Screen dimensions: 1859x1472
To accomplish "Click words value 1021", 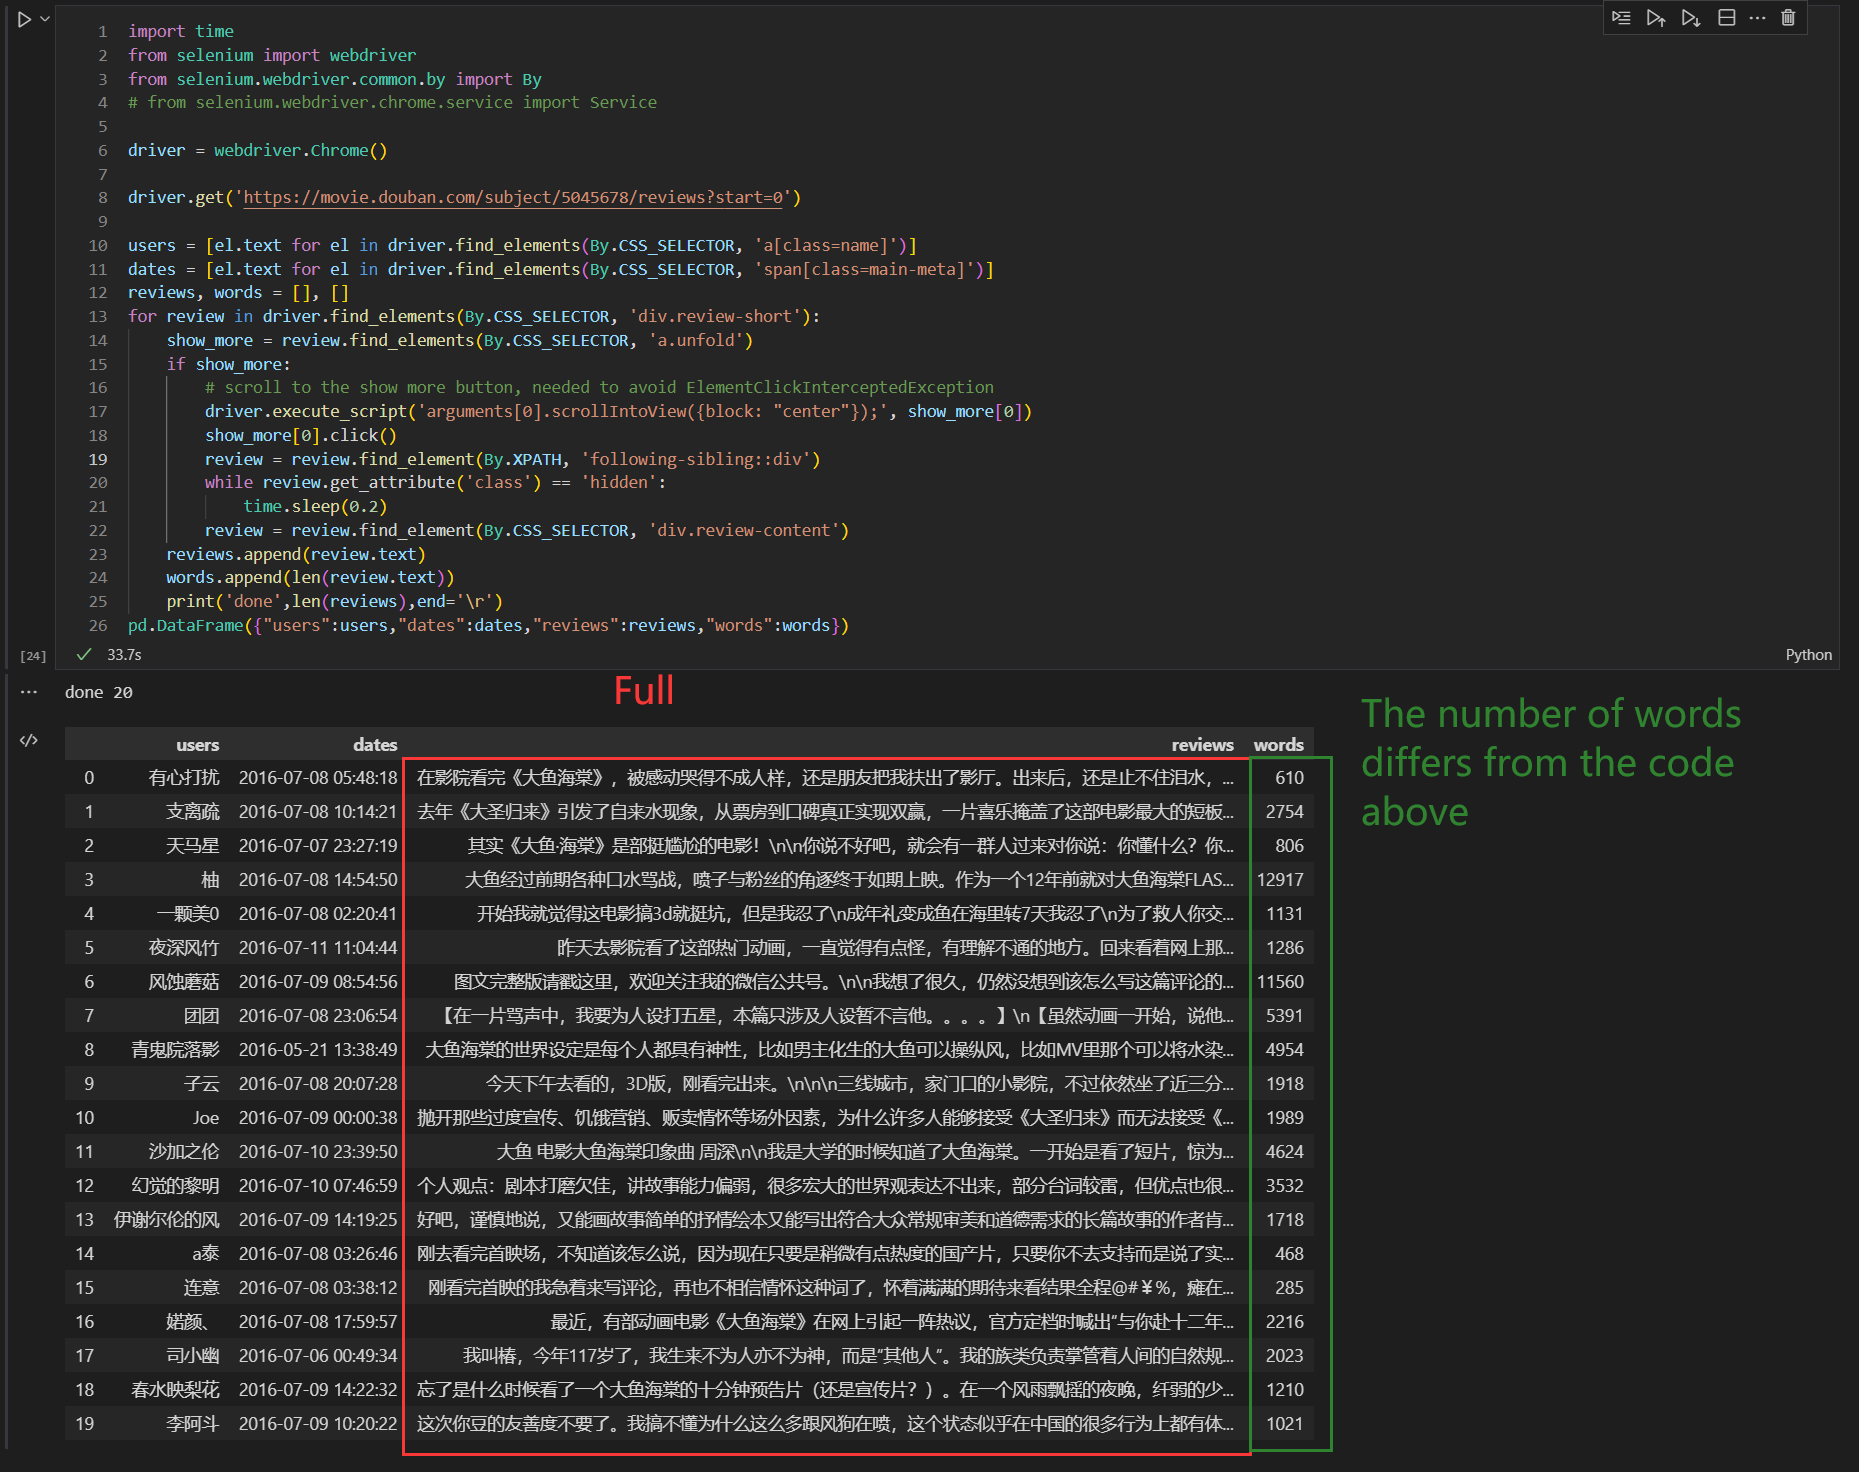I will (x=1284, y=1424).
